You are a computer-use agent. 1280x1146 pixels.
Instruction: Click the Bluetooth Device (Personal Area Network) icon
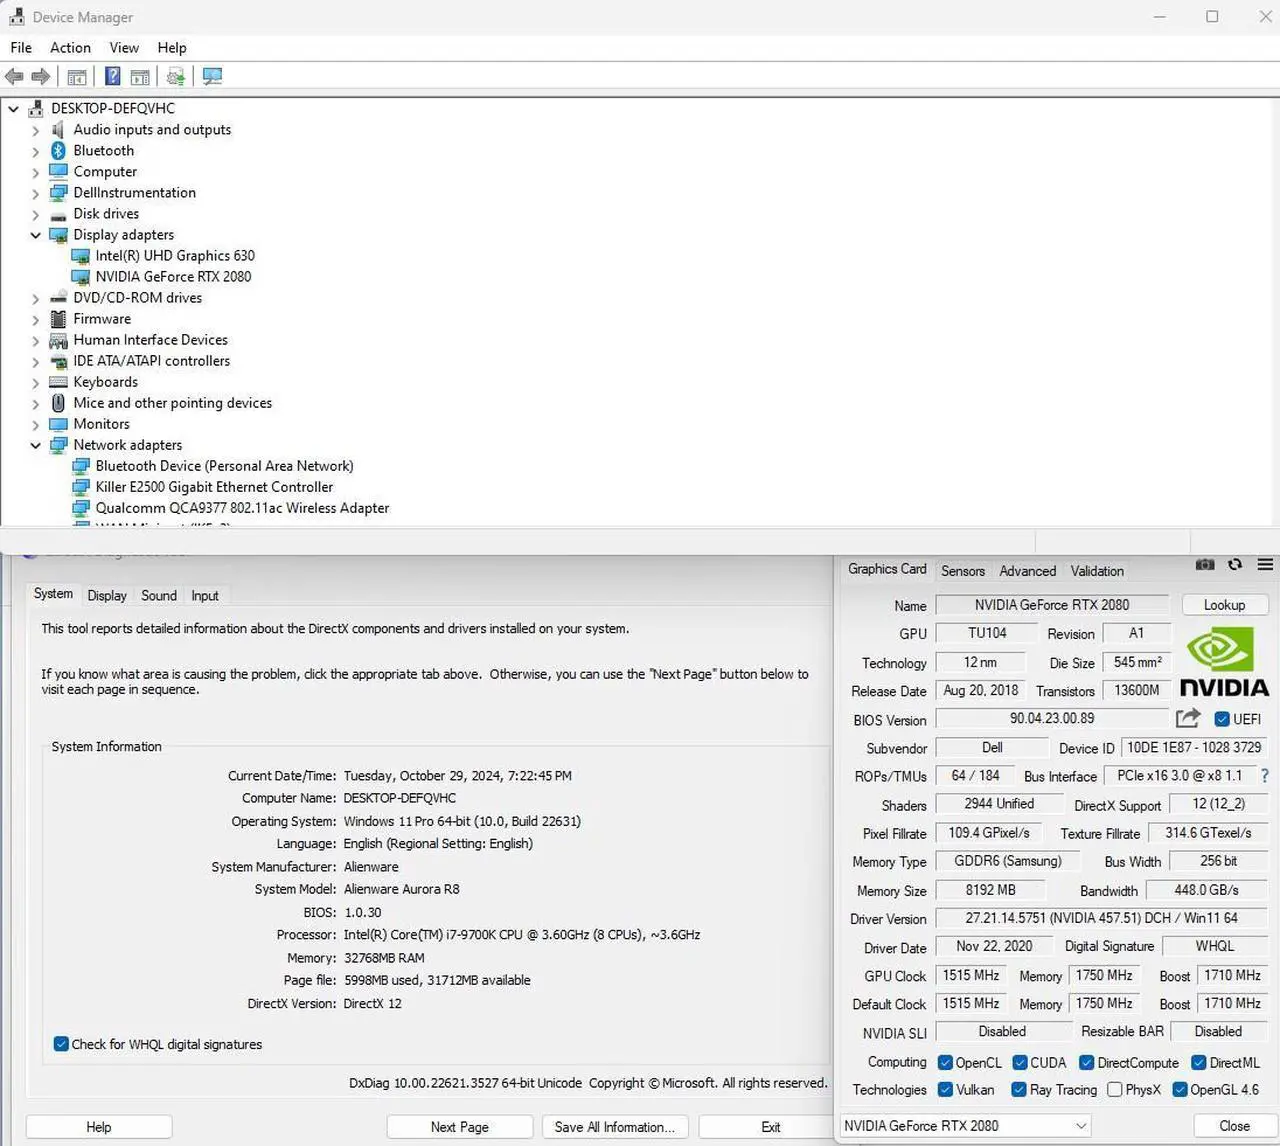tap(80, 466)
